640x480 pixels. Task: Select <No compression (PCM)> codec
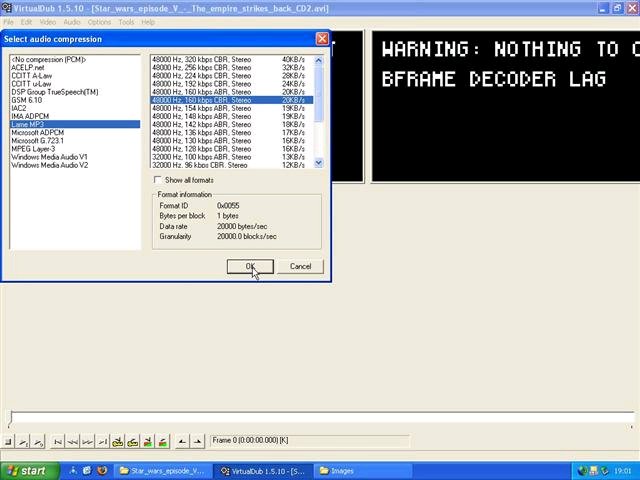point(75,60)
